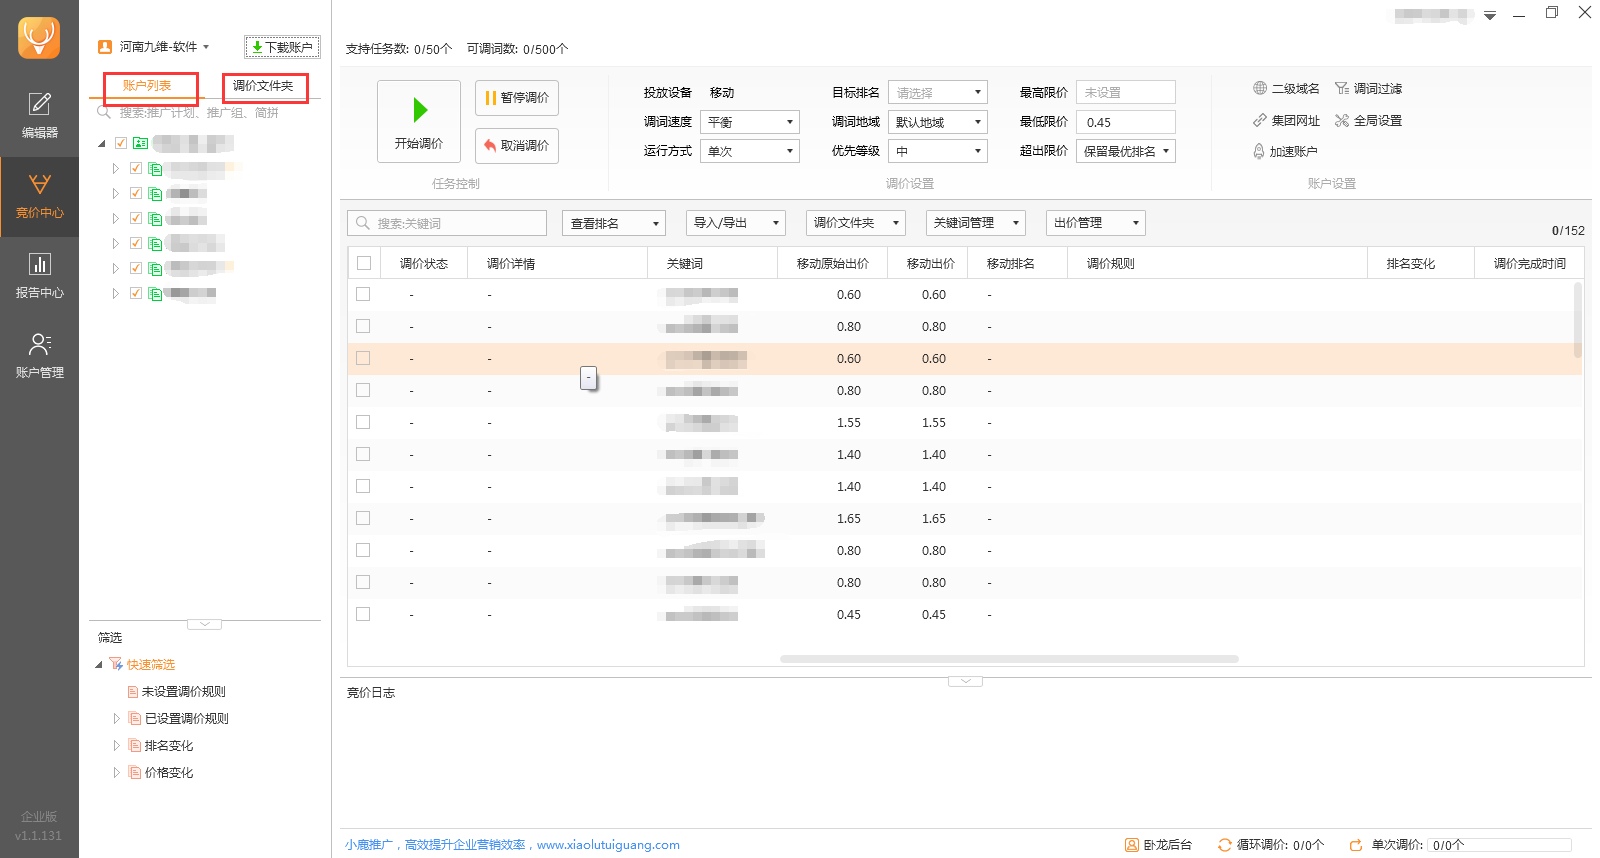Click the 搜索:关键词 search field

pos(447,223)
